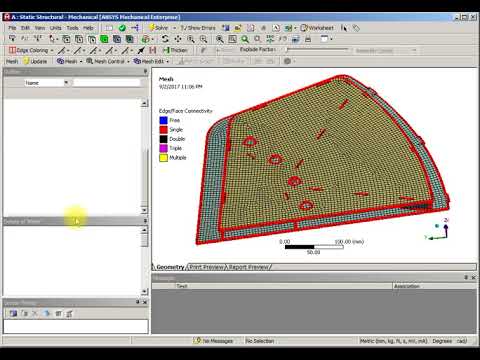Click the outline filter text field
The width and height of the screenshot is (480, 360).
pyautogui.click(x=107, y=82)
